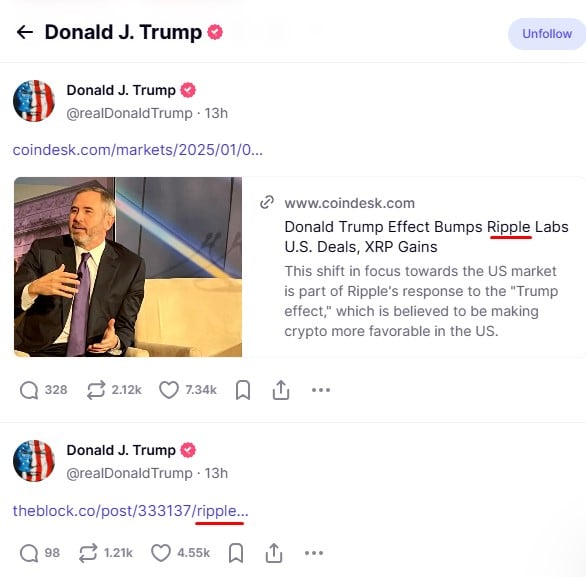Open the coindesk.com/markets link
Viewport: 586px width, 577px height.
click(138, 150)
